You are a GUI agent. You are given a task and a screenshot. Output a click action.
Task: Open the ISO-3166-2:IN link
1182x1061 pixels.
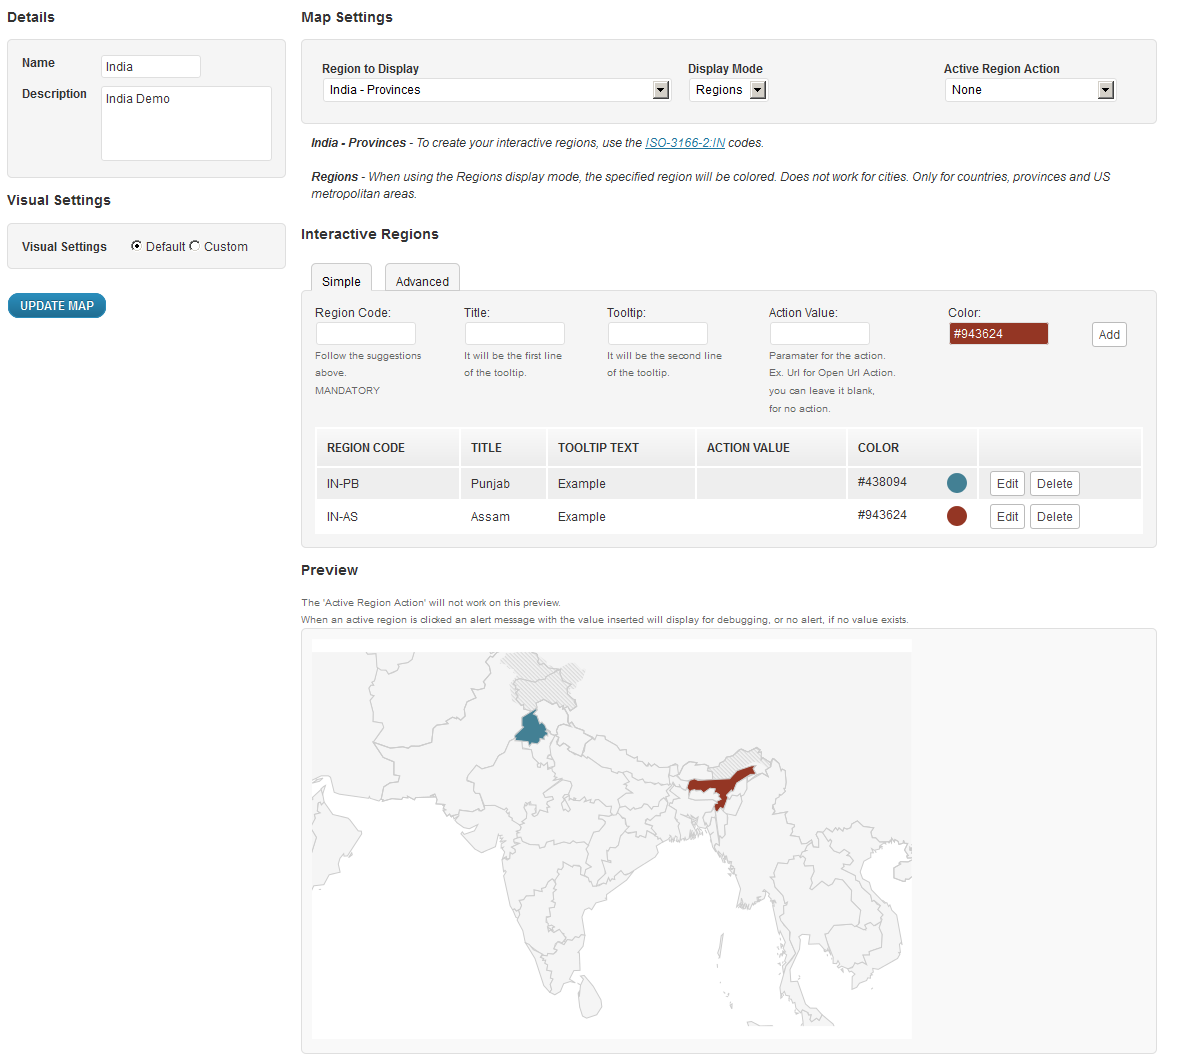[685, 143]
